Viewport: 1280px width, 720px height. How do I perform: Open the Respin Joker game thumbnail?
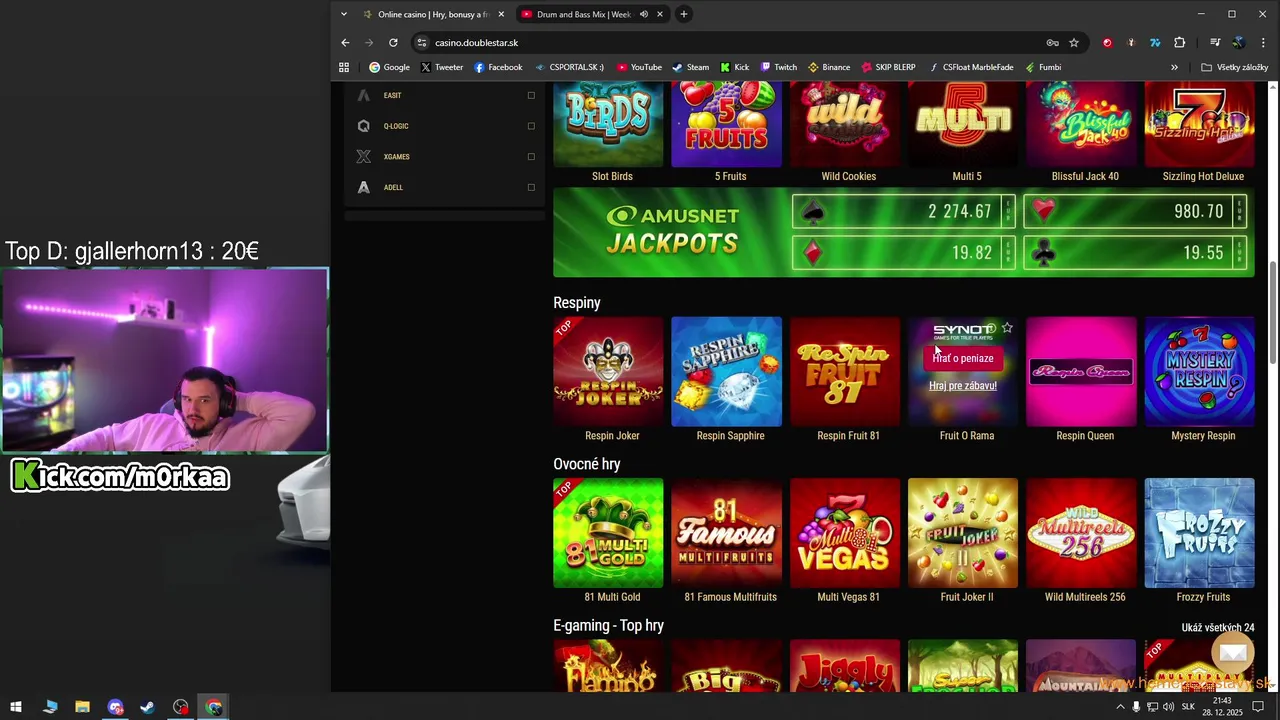(608, 372)
